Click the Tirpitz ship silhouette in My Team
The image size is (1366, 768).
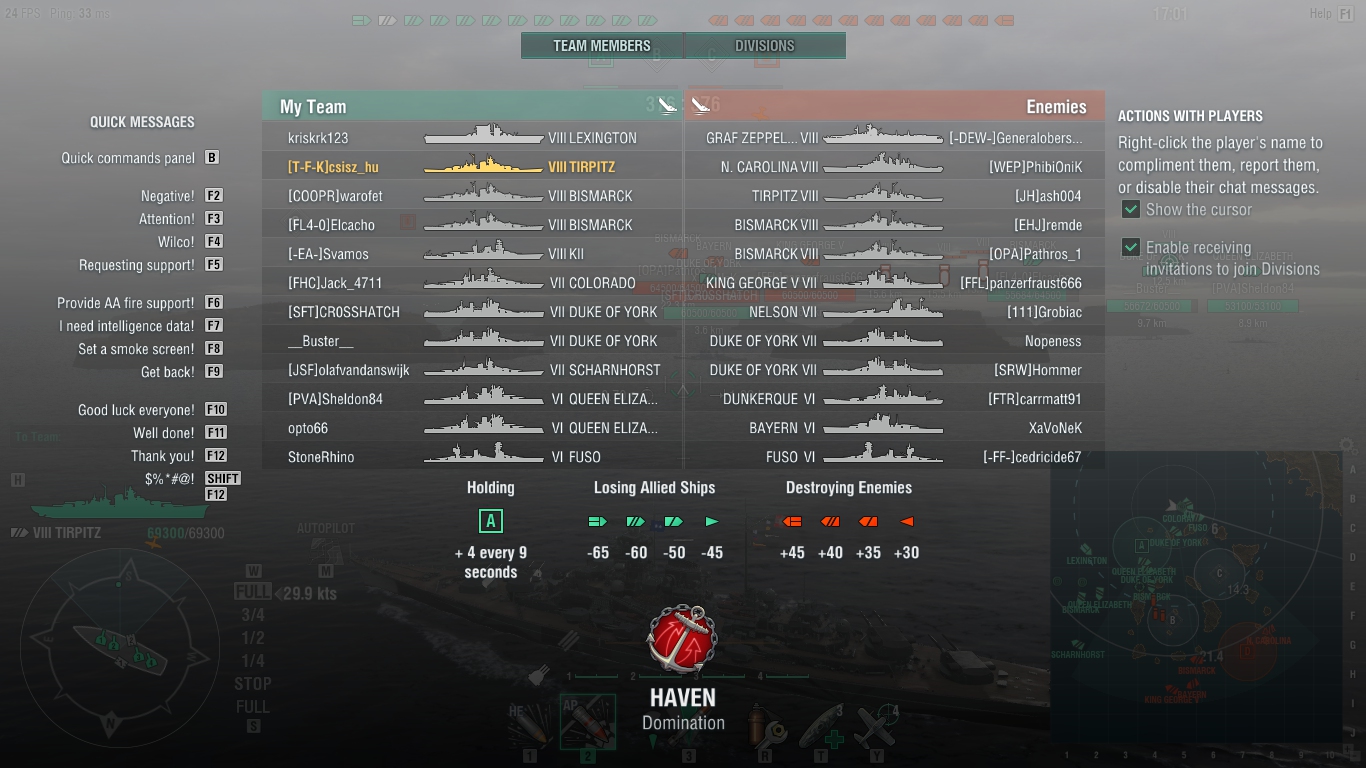click(x=483, y=166)
